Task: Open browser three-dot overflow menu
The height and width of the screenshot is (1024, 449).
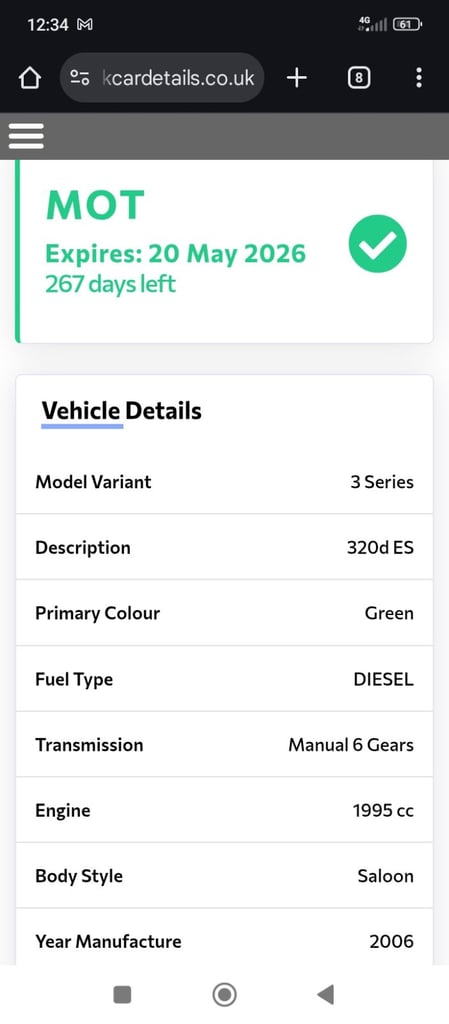Action: click(x=419, y=78)
